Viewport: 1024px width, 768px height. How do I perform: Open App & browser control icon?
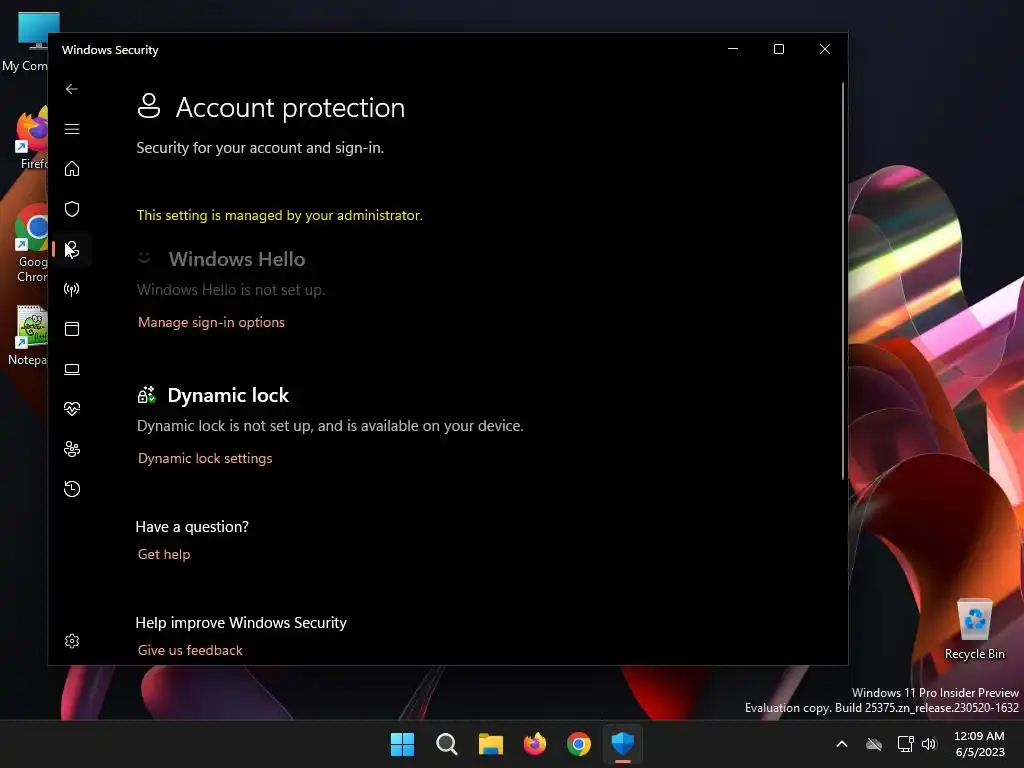coord(72,329)
